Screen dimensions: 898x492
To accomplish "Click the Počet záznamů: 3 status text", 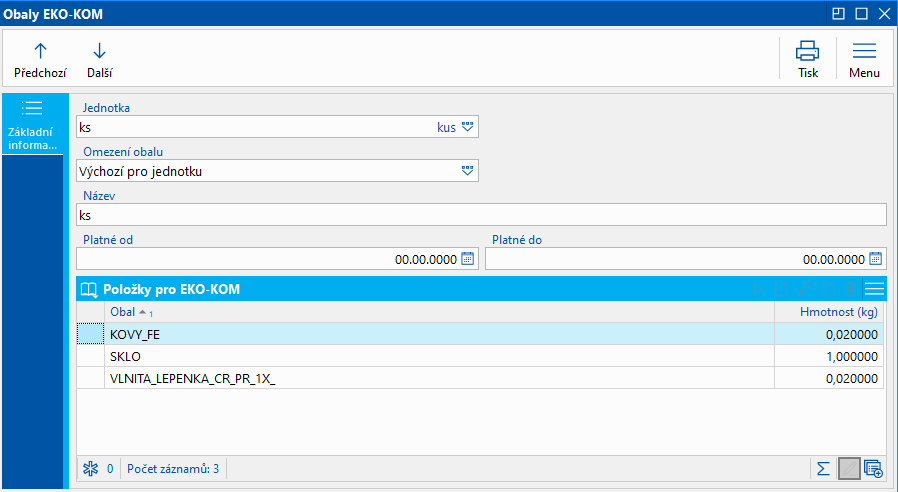I will click(x=173, y=469).
